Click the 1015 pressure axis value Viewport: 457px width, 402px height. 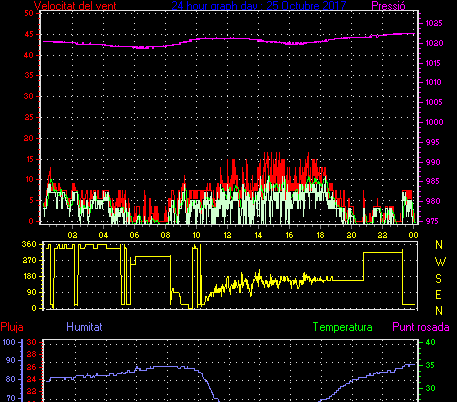[x=434, y=63]
